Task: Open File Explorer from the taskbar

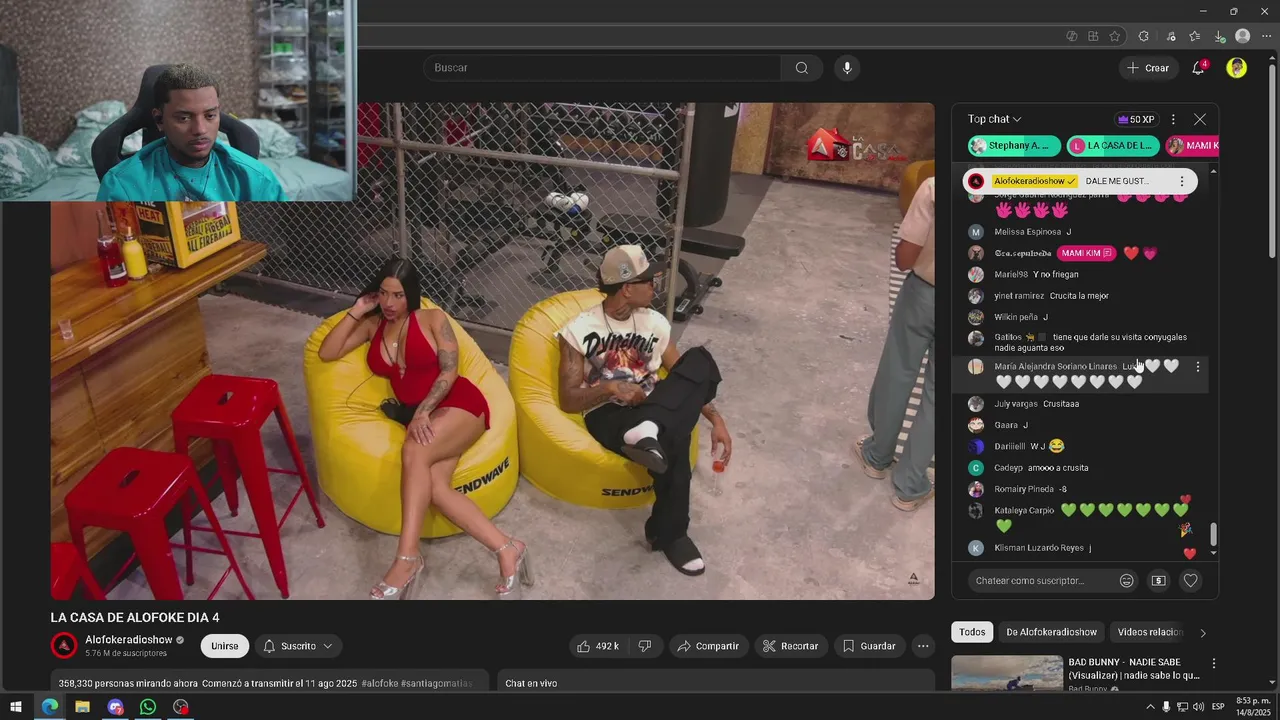Action: 82,707
